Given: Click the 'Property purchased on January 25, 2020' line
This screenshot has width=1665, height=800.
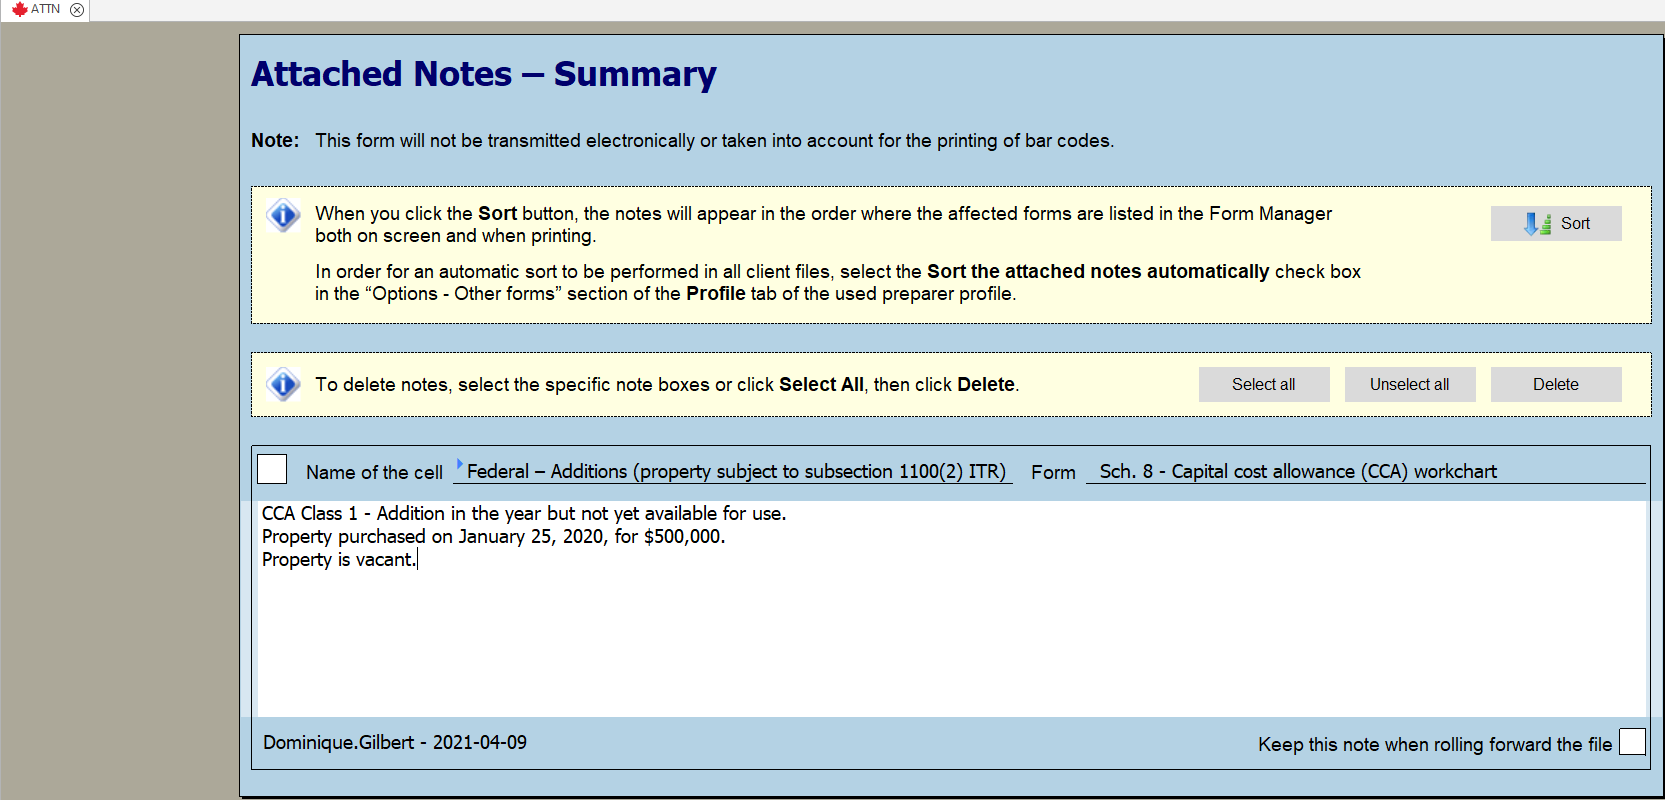Looking at the screenshot, I should [x=493, y=537].
